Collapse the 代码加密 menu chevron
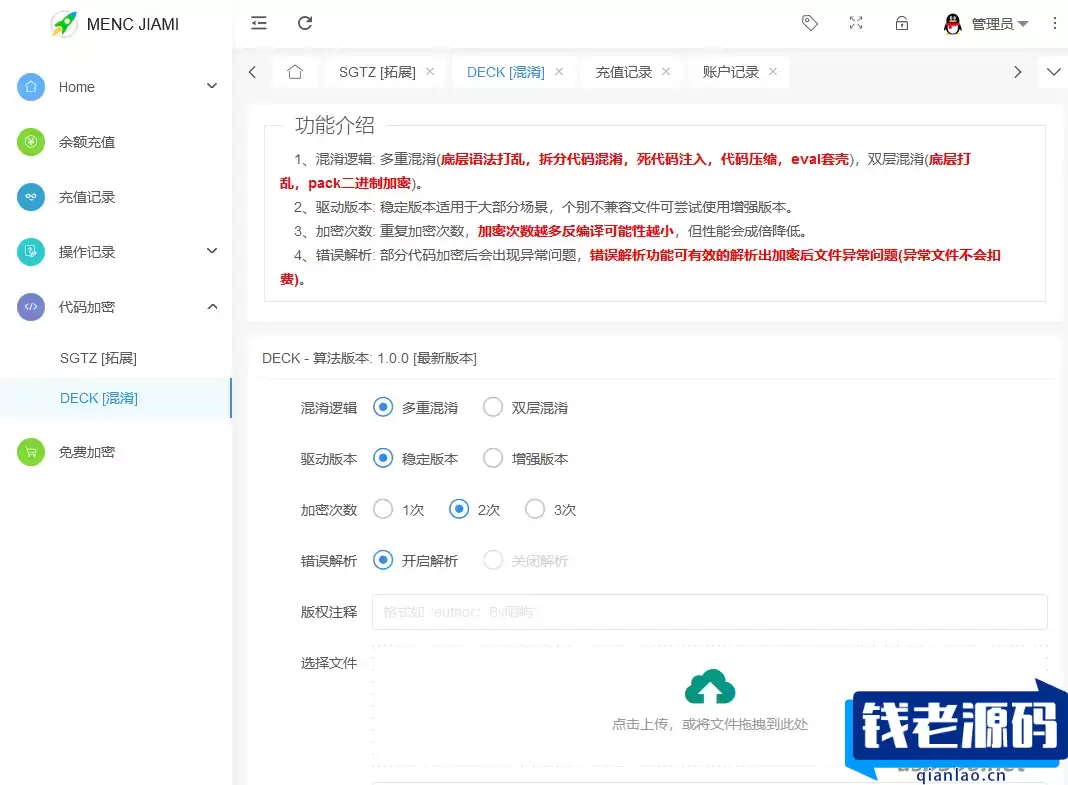 point(212,306)
